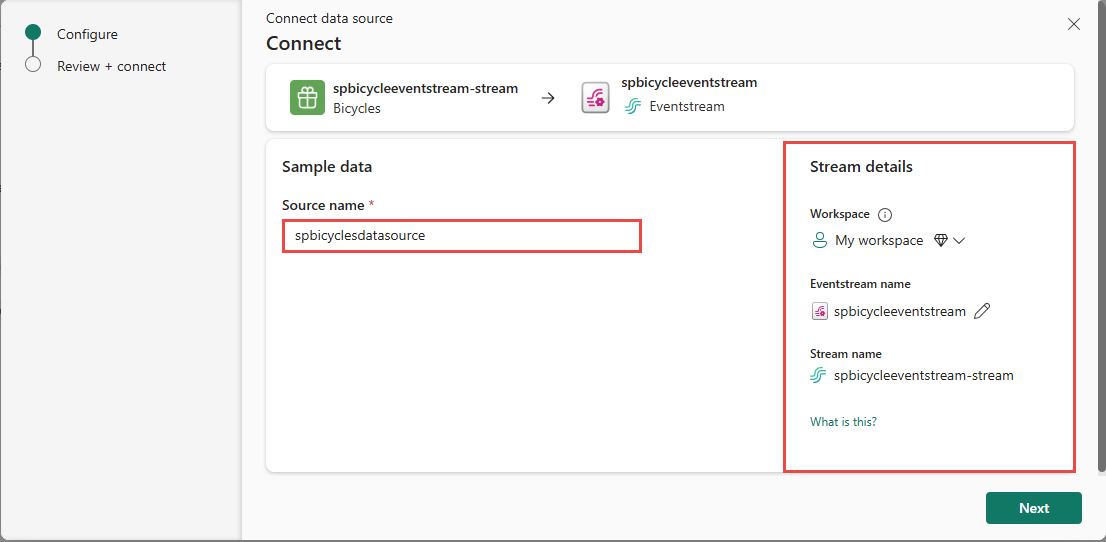1106x542 pixels.
Task: Close the Connect data source dialog
Action: point(1074,24)
